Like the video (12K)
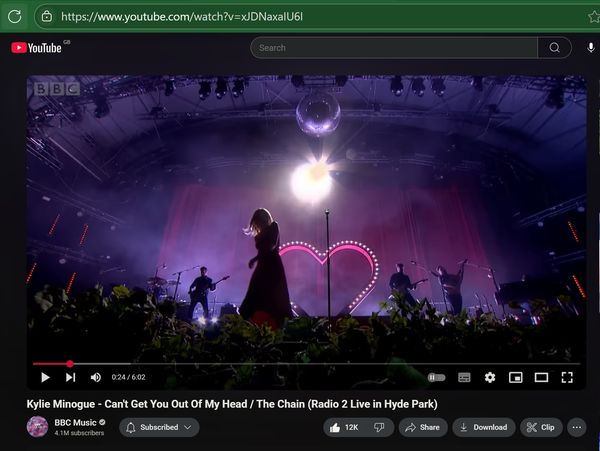600x451 pixels. click(346, 427)
